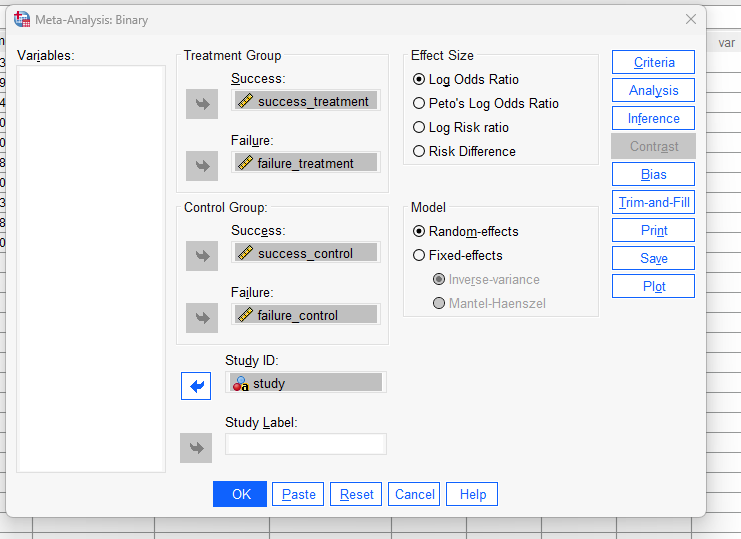The height and width of the screenshot is (539, 741).
Task: Click the Control Success transfer arrow button
Action: (x=202, y=255)
